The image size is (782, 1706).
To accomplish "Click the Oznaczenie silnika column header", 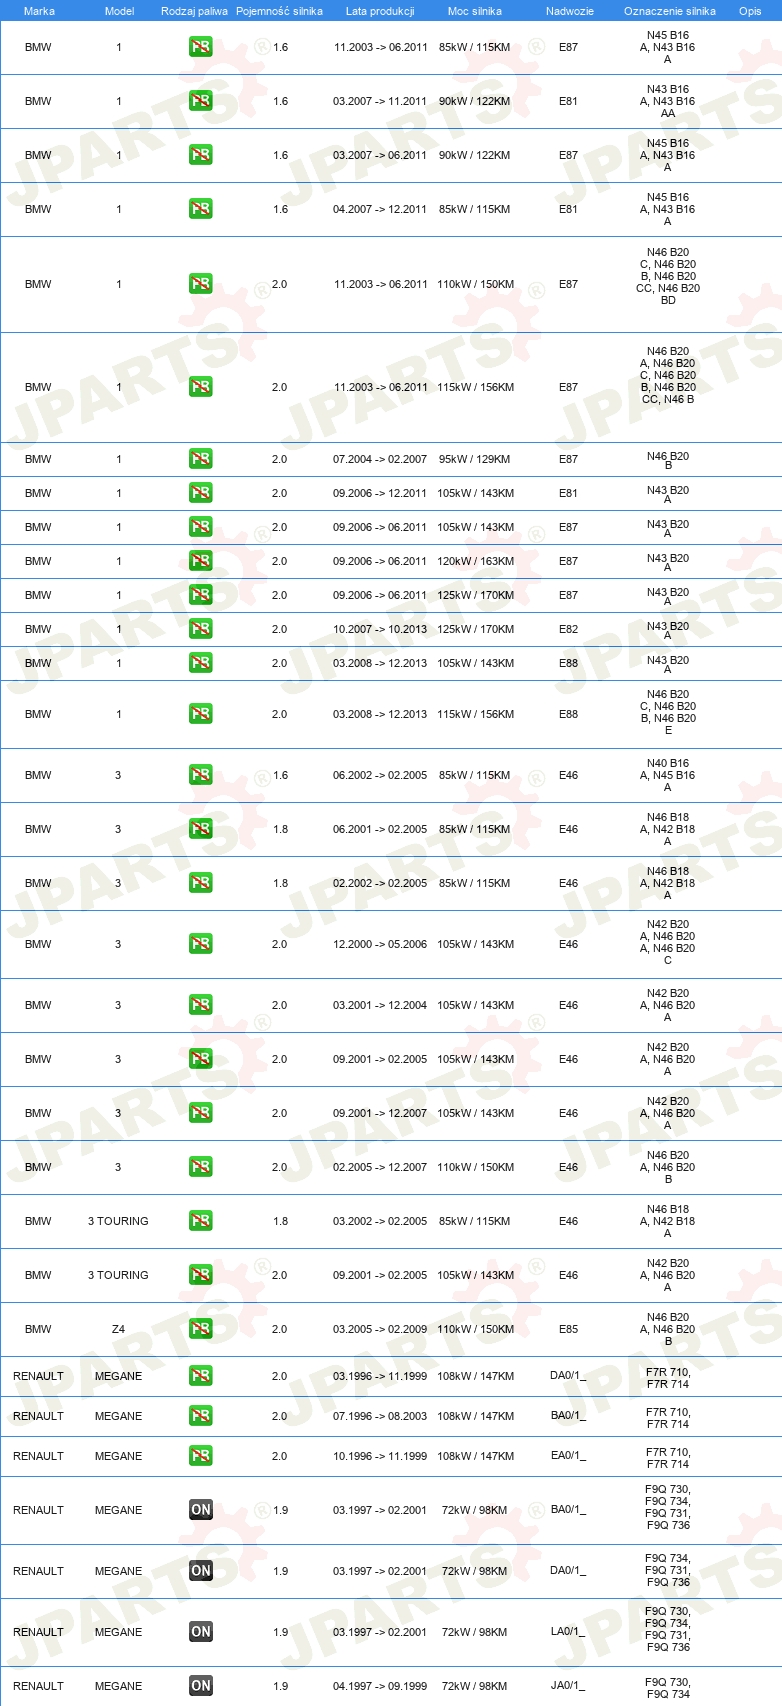I will [x=669, y=11].
